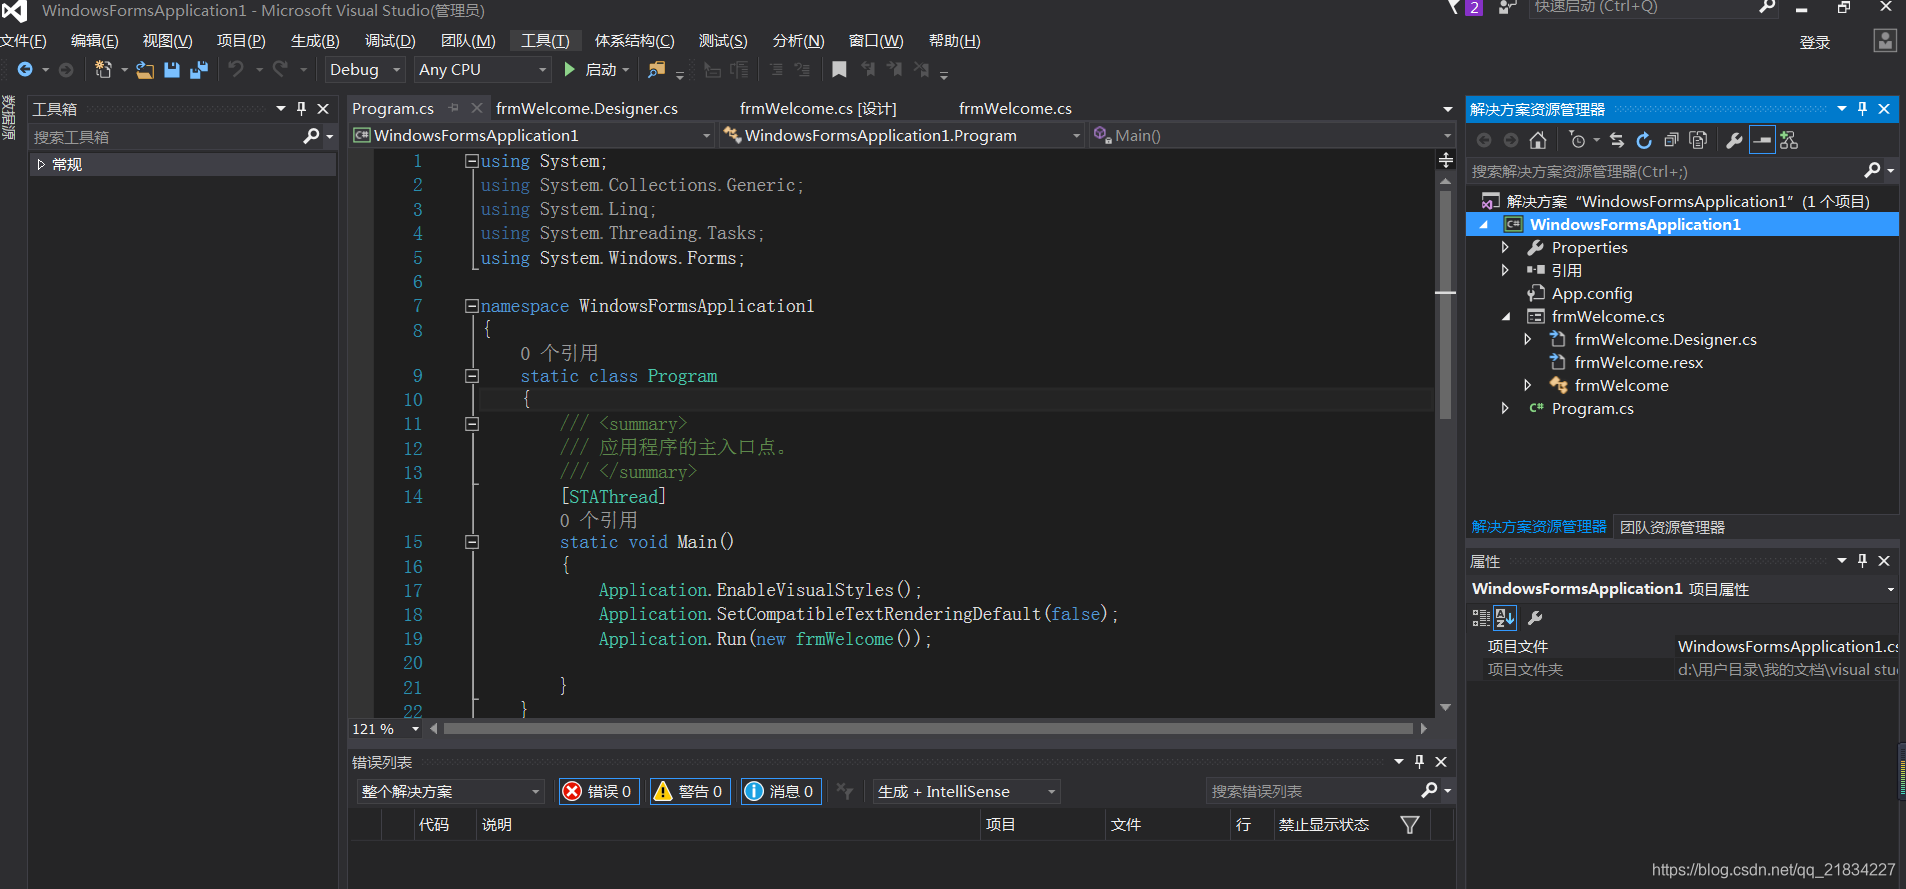1906x889 pixels.
Task: Click the Save All multi-disk icon
Action: tap(198, 69)
